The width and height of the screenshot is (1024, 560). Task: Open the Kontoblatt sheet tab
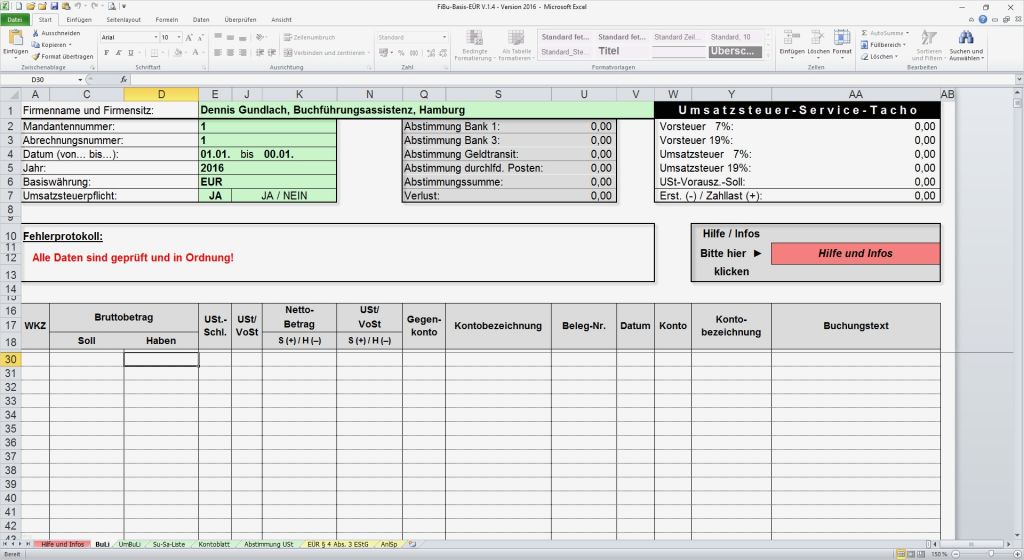coord(214,544)
